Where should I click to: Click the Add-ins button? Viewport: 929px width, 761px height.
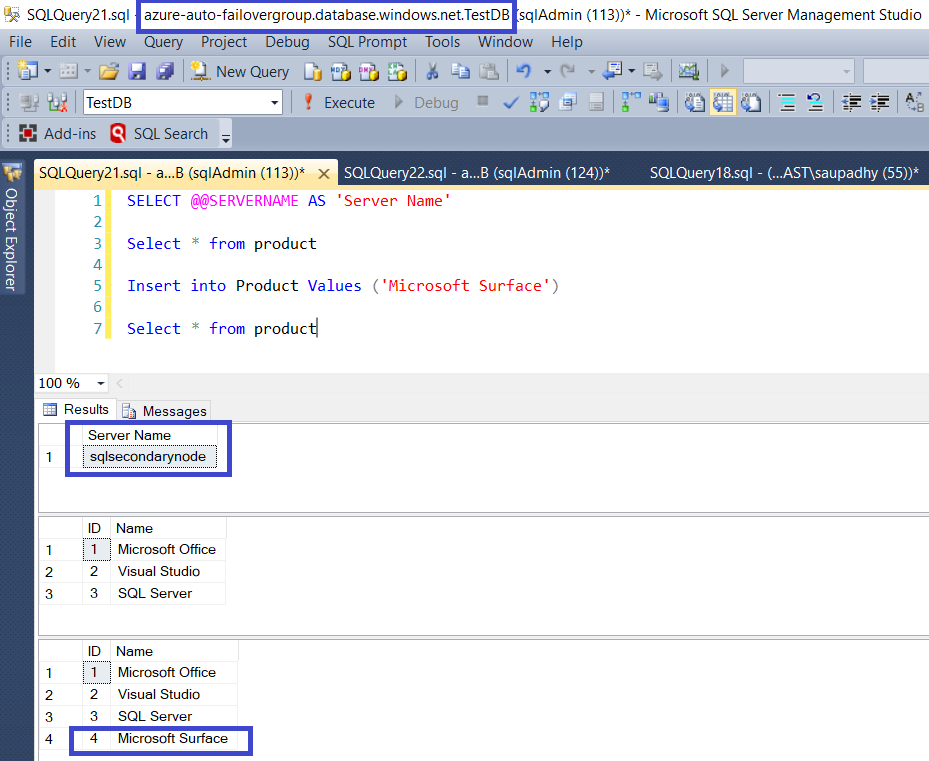(57, 133)
